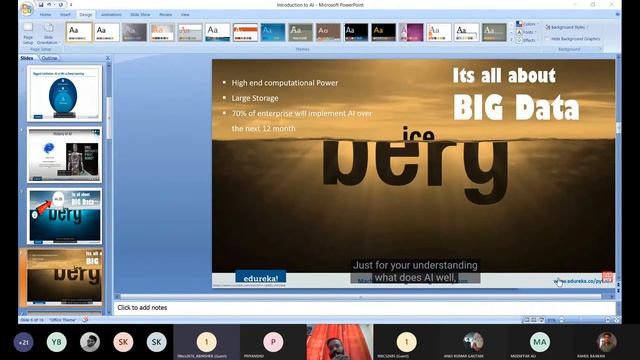Click the main slide horizontal scrollbar

[x=360, y=297]
